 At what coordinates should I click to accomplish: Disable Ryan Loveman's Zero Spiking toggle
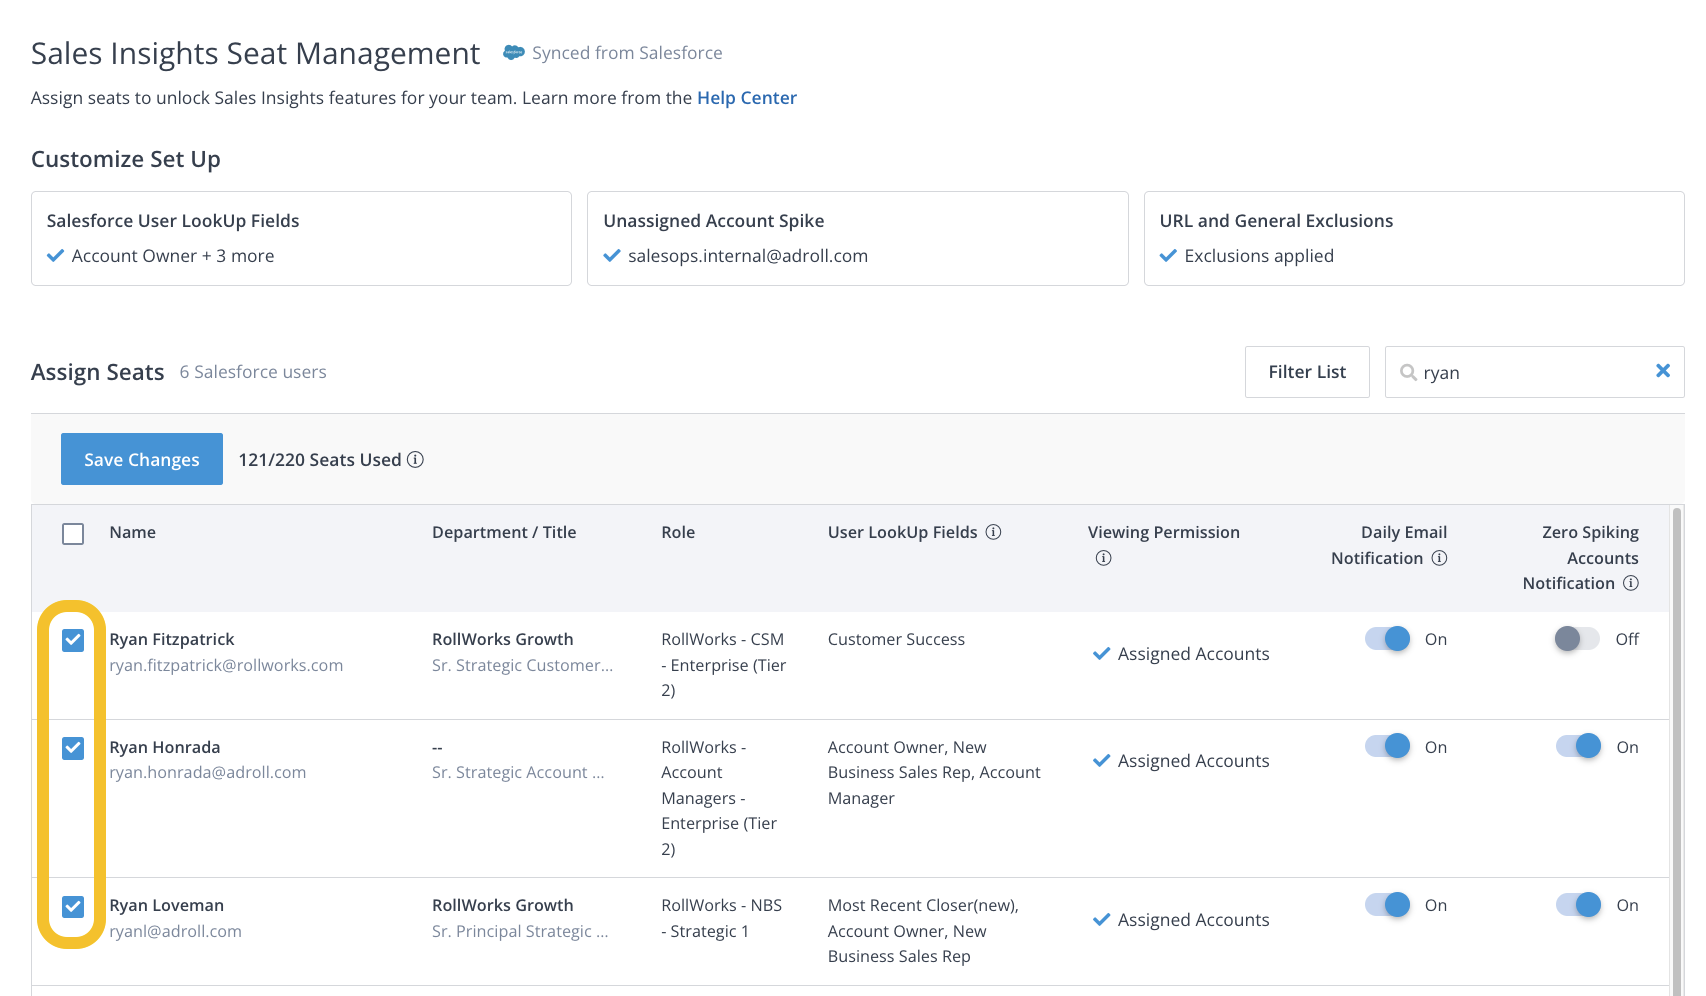click(1577, 905)
